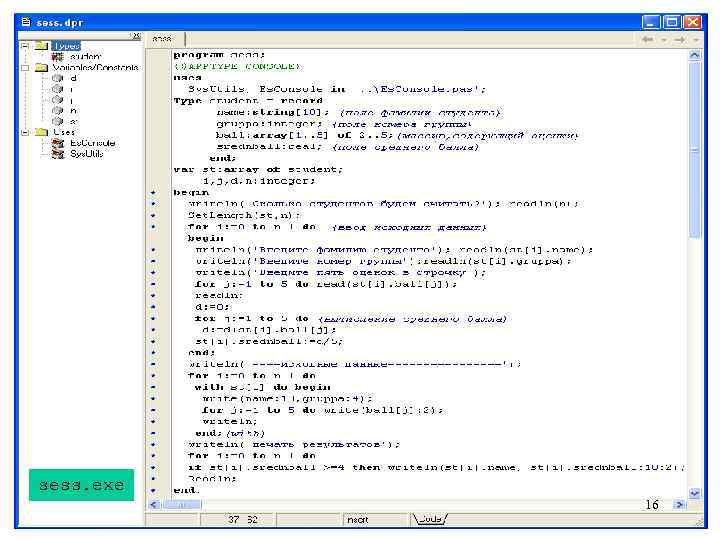Click the ball:array[1..5] of 2..5 line
This screenshot has width=720, height=540.
point(307,135)
